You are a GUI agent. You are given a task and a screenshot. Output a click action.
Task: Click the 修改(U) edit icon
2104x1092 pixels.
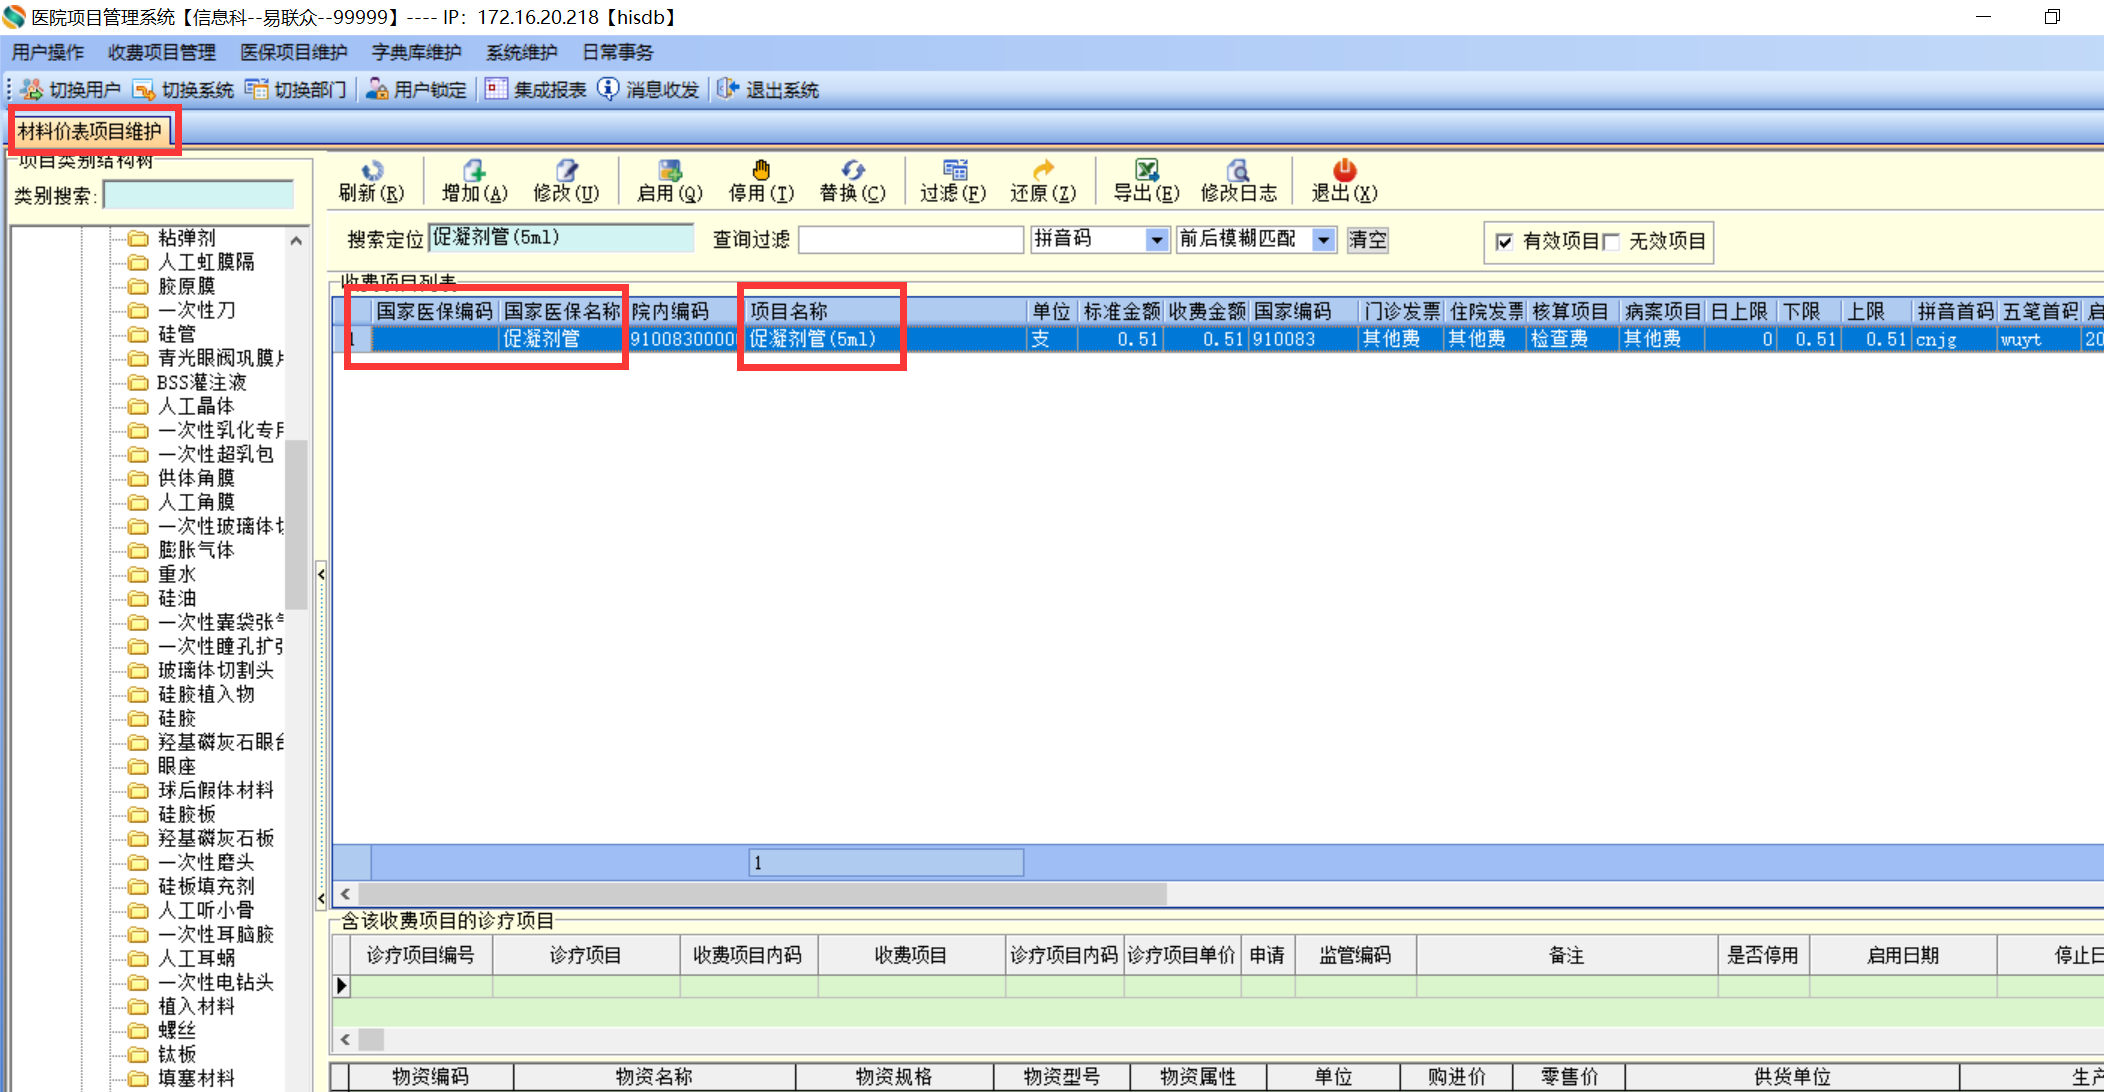[567, 170]
